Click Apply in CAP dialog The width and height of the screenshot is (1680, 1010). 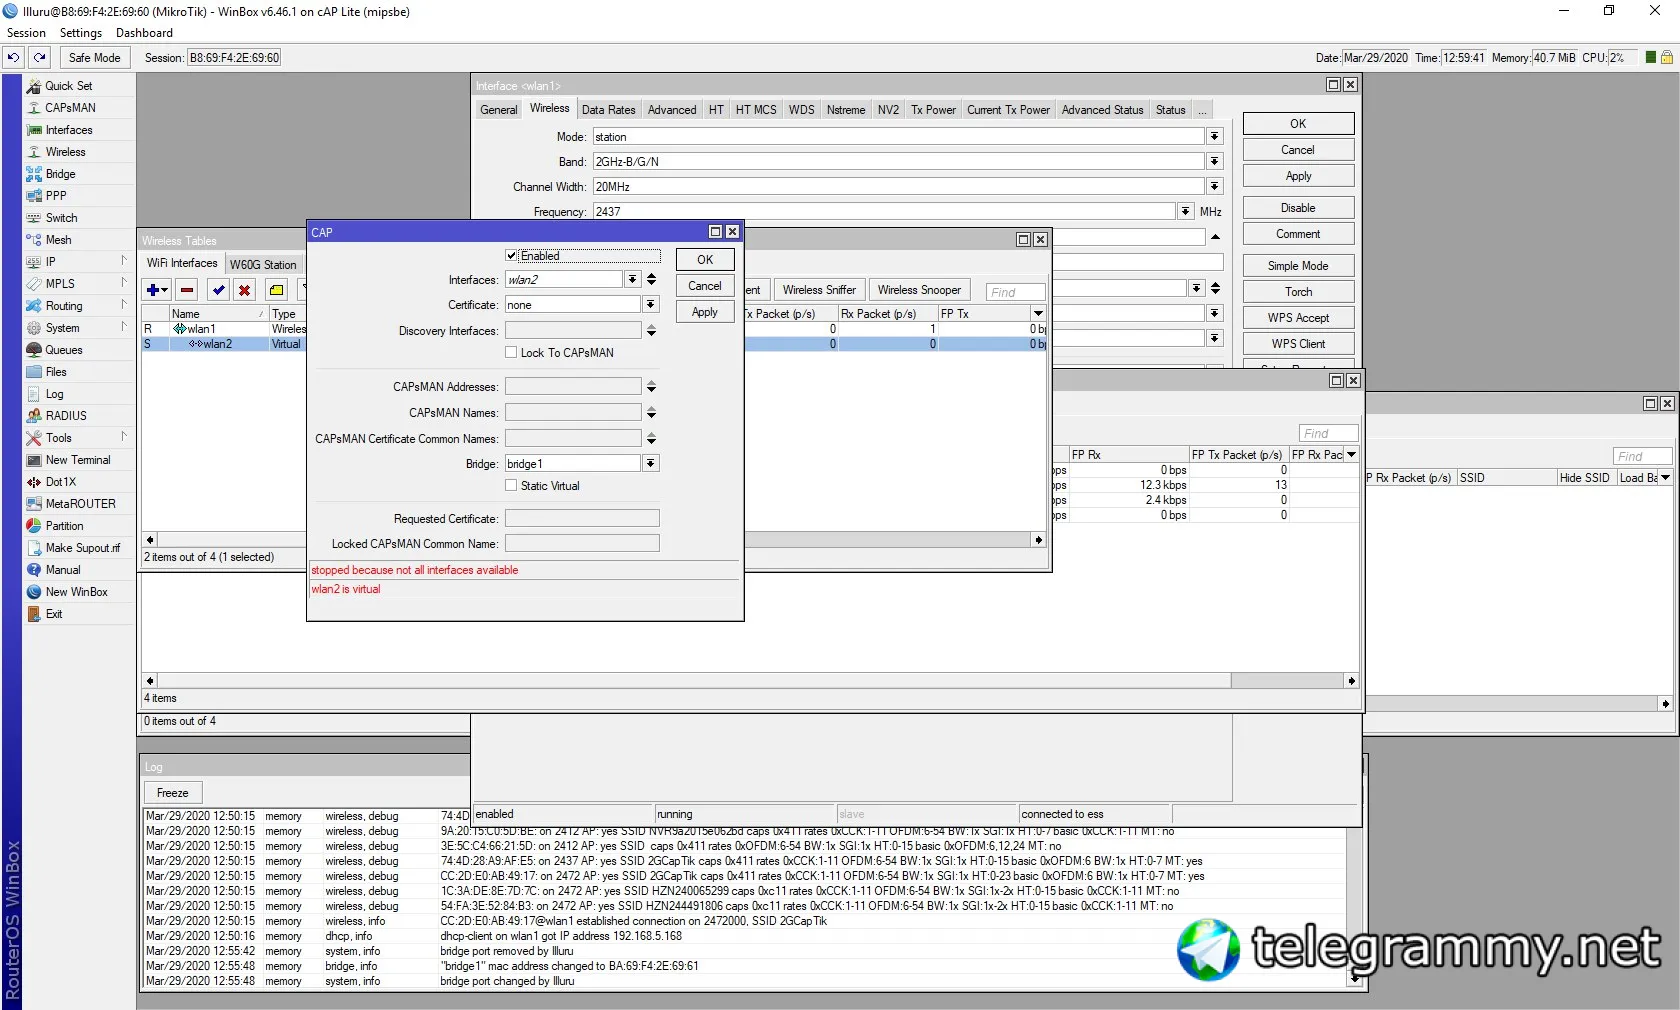pos(705,312)
